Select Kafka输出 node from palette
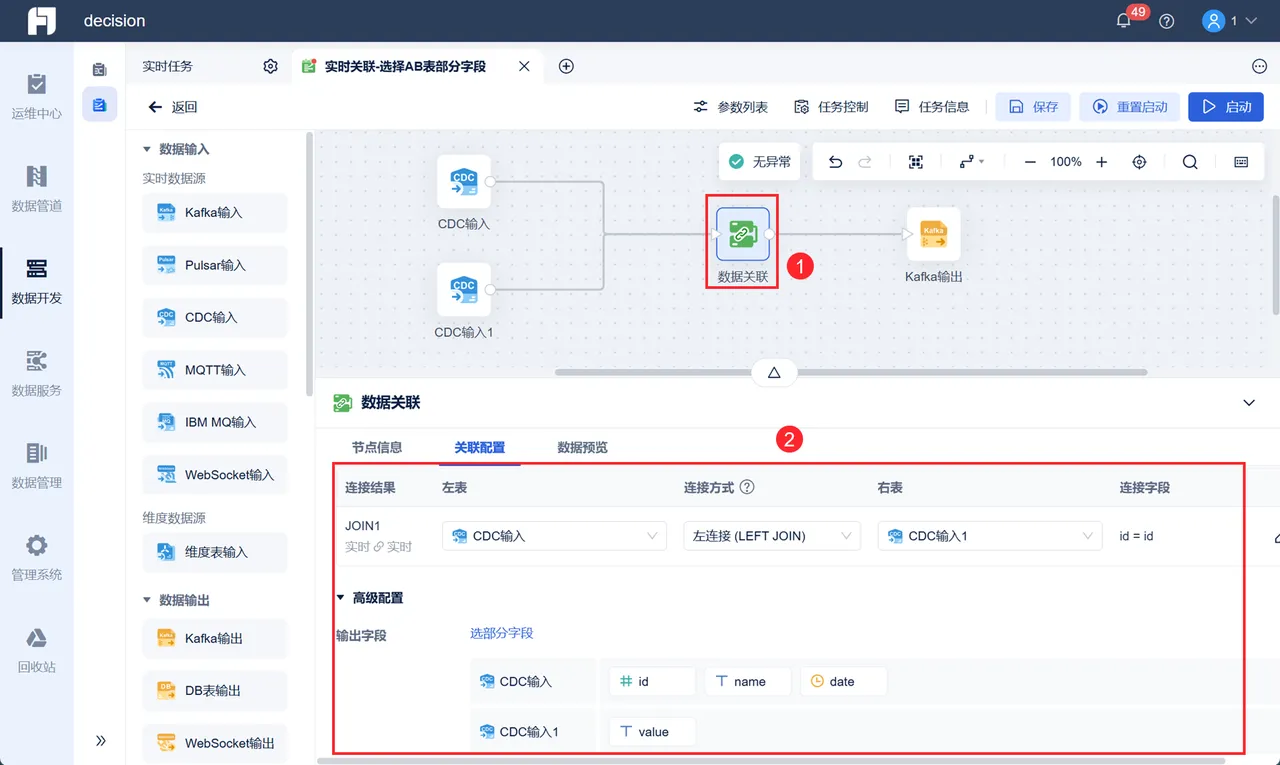Viewport: 1280px width, 765px height. (214, 638)
